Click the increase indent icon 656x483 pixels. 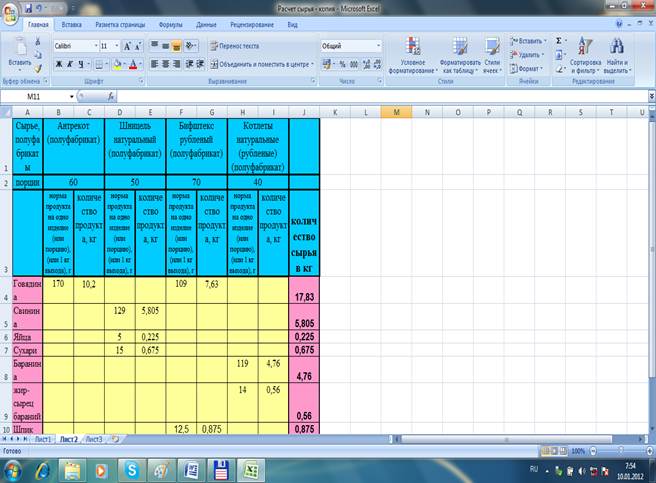tap(200, 64)
